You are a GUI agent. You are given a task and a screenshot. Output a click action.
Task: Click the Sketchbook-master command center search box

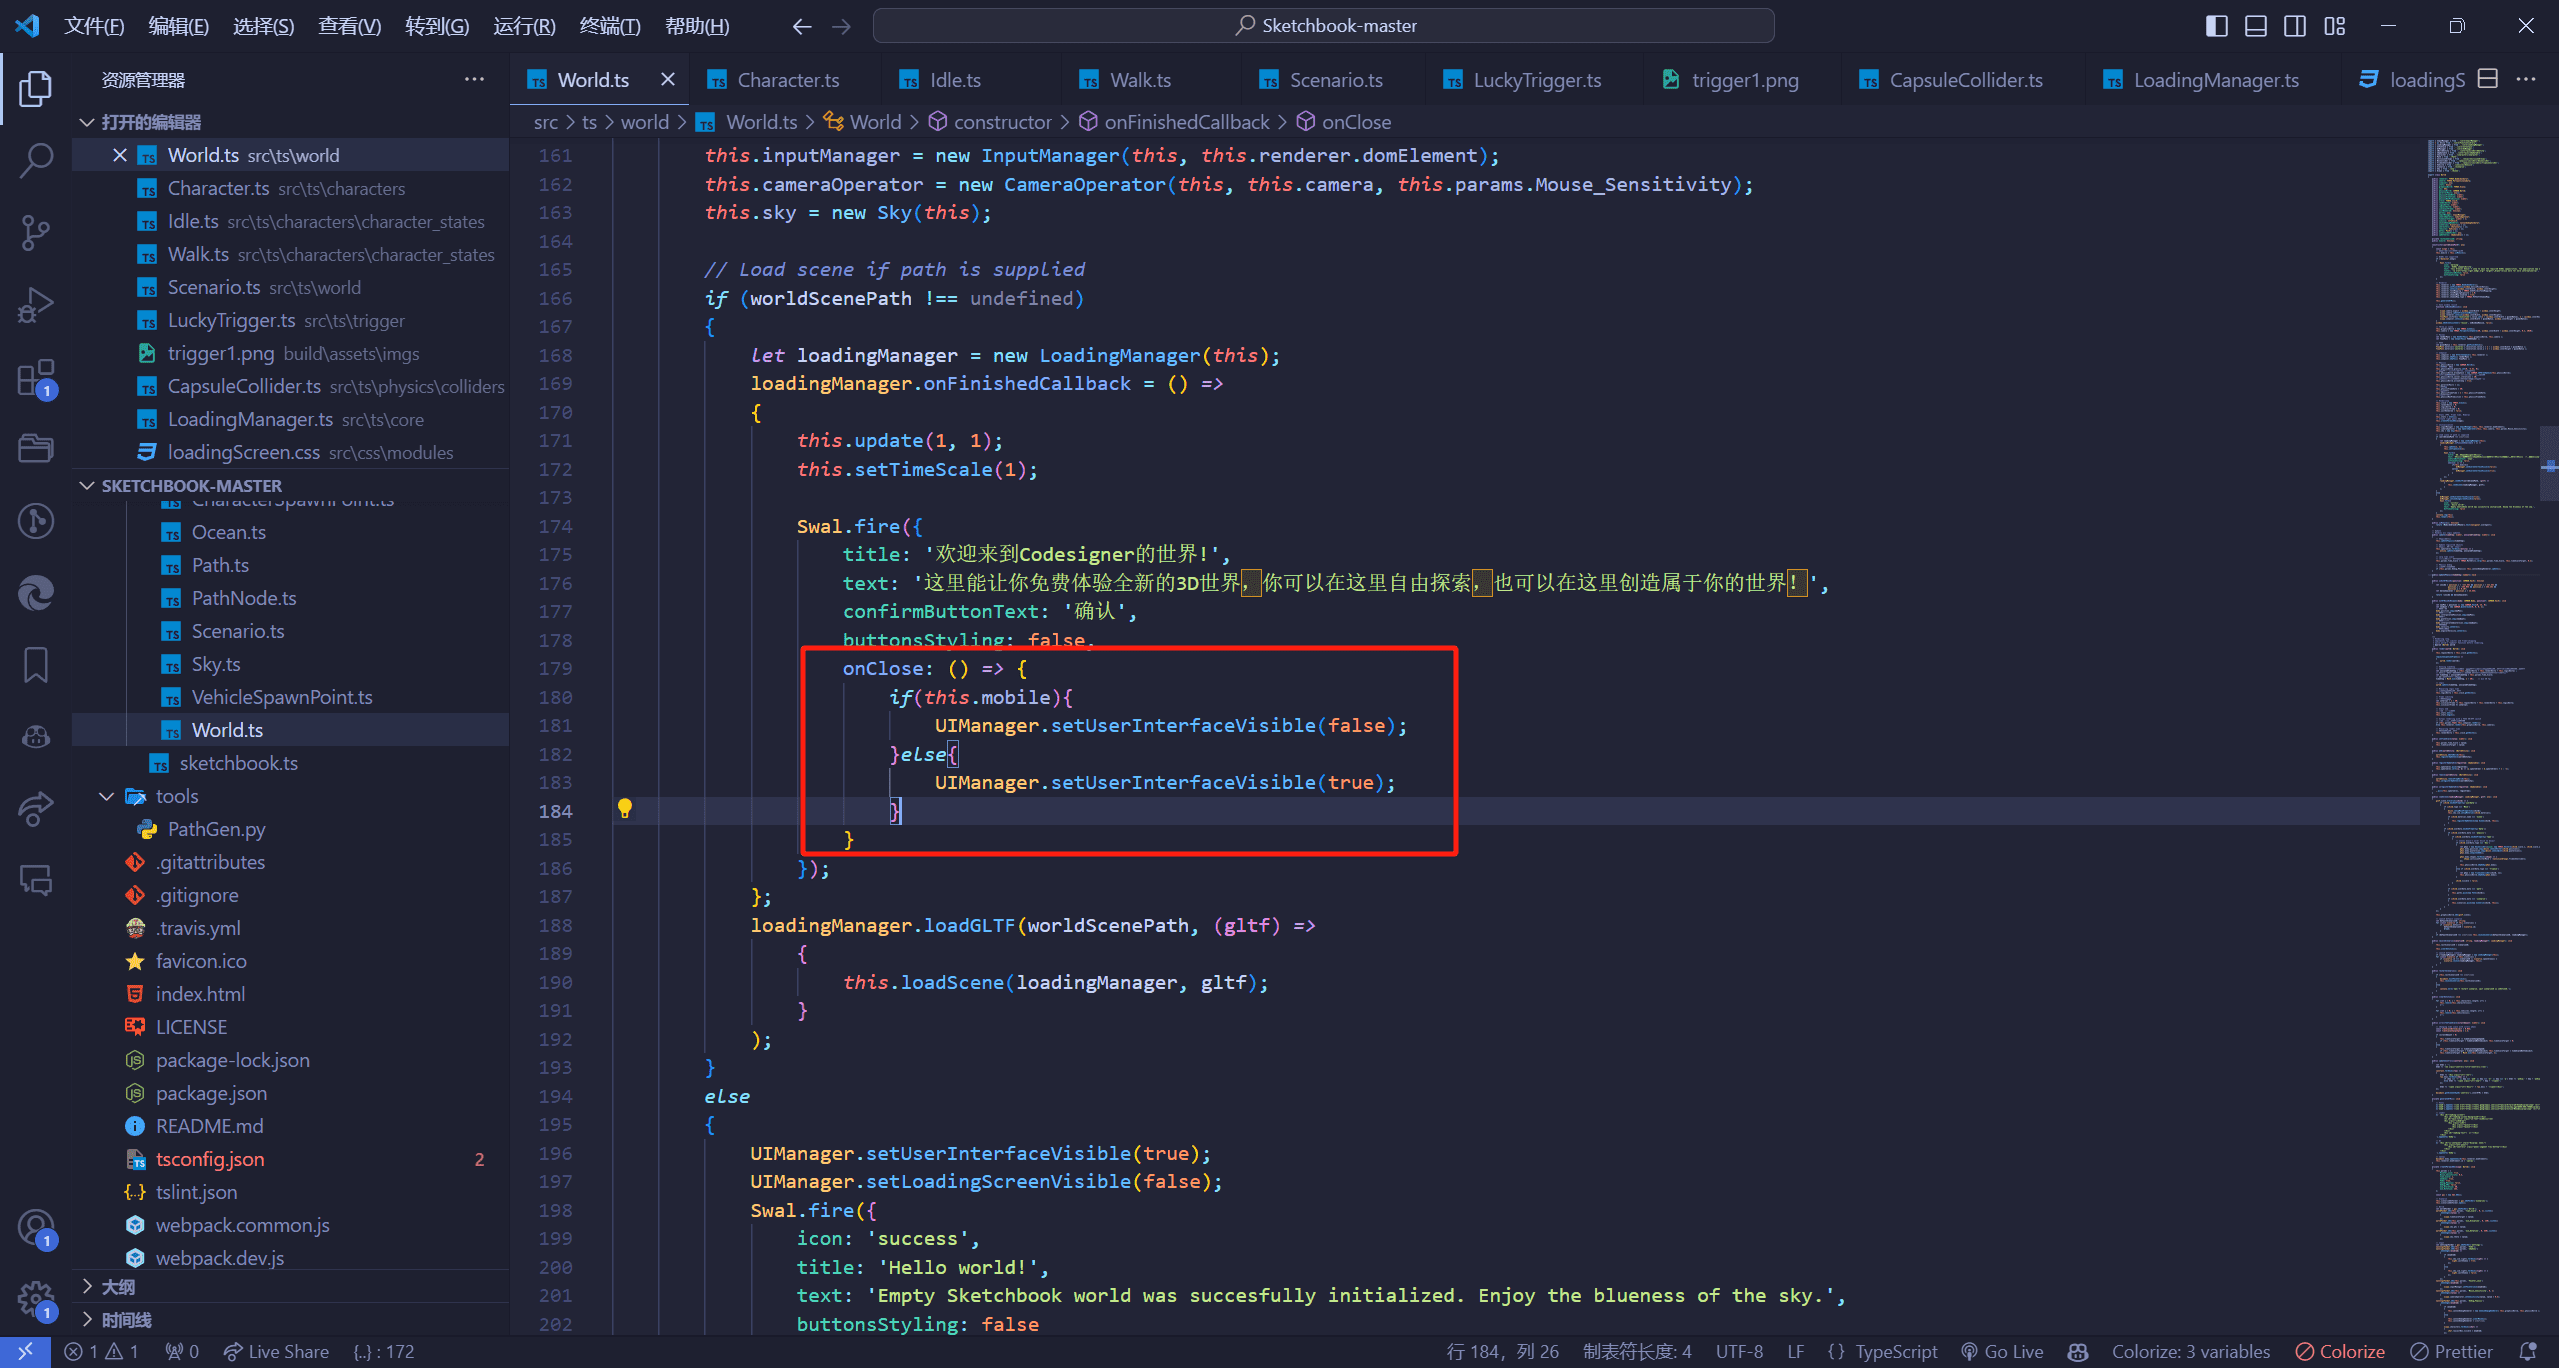click(1324, 26)
